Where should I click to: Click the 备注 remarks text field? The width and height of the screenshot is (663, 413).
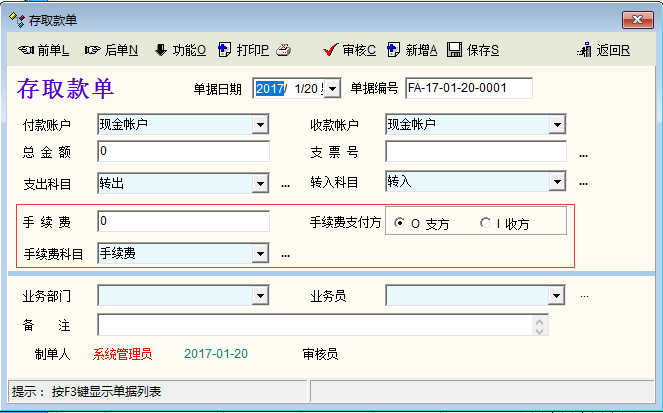(315, 325)
